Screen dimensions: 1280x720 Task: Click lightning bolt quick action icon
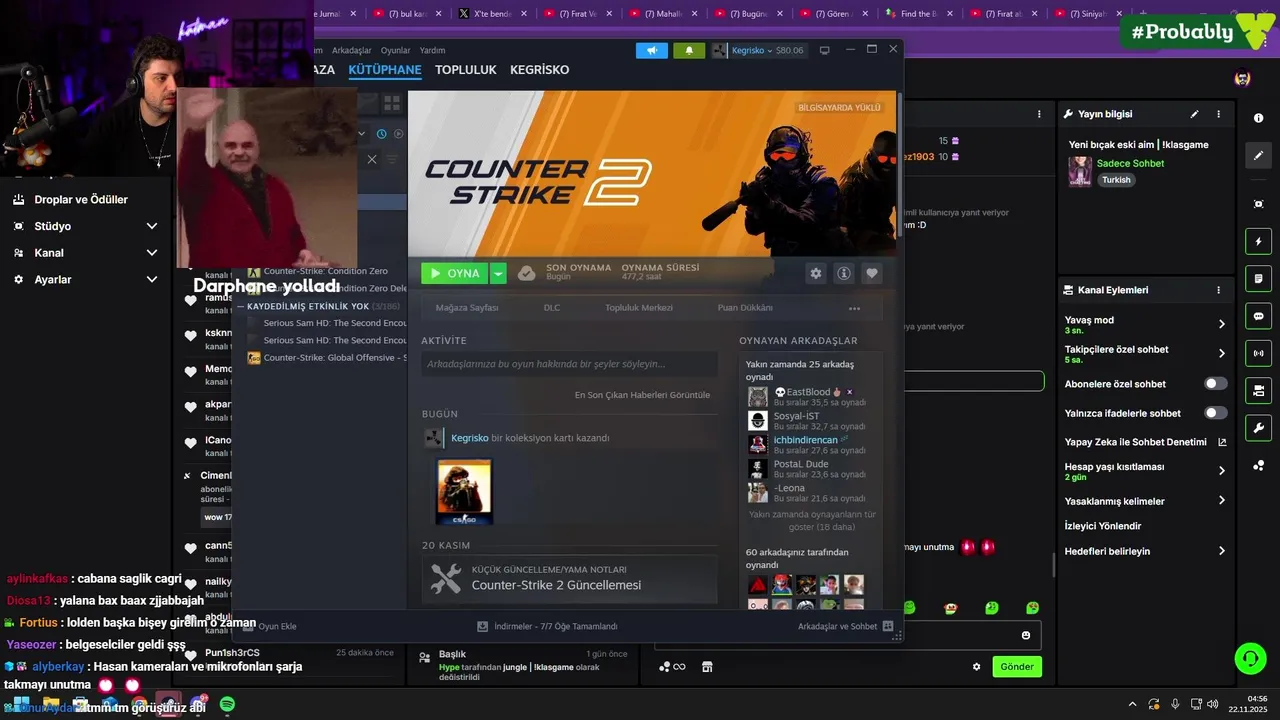(x=1258, y=241)
